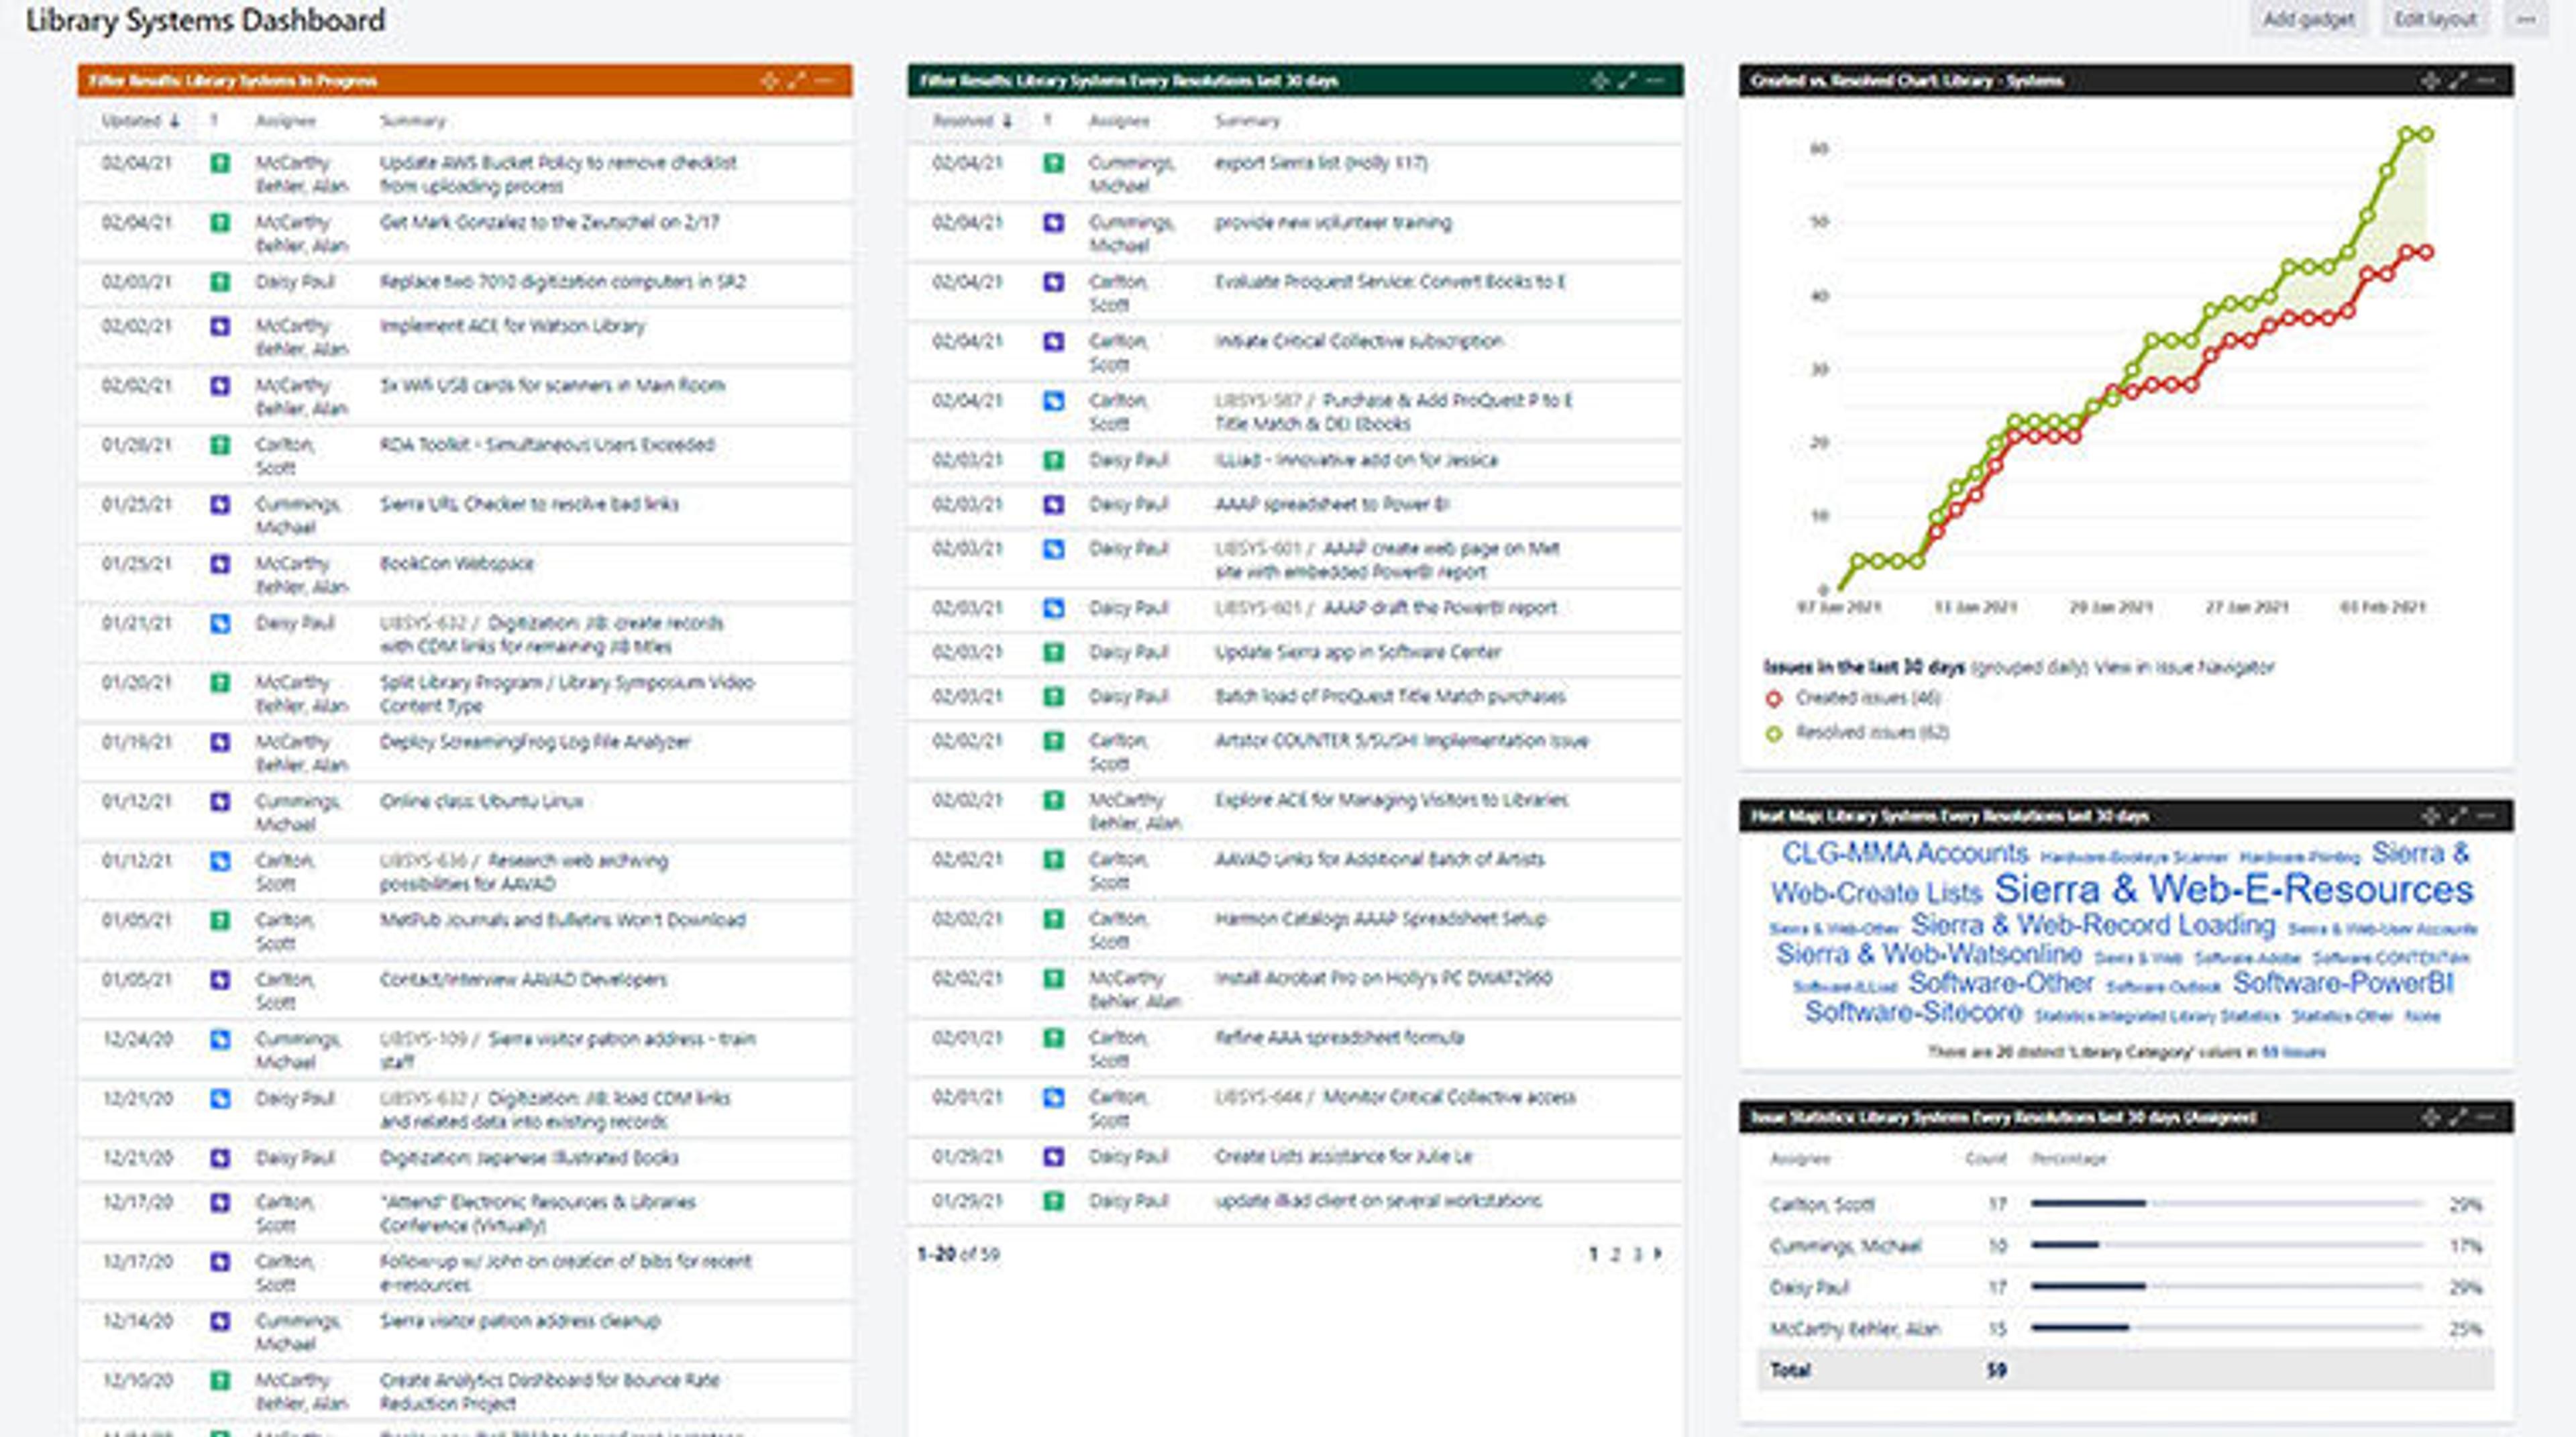Open dashboard more options ellipsis menu
The height and width of the screenshot is (1437, 2576).
tap(2526, 19)
